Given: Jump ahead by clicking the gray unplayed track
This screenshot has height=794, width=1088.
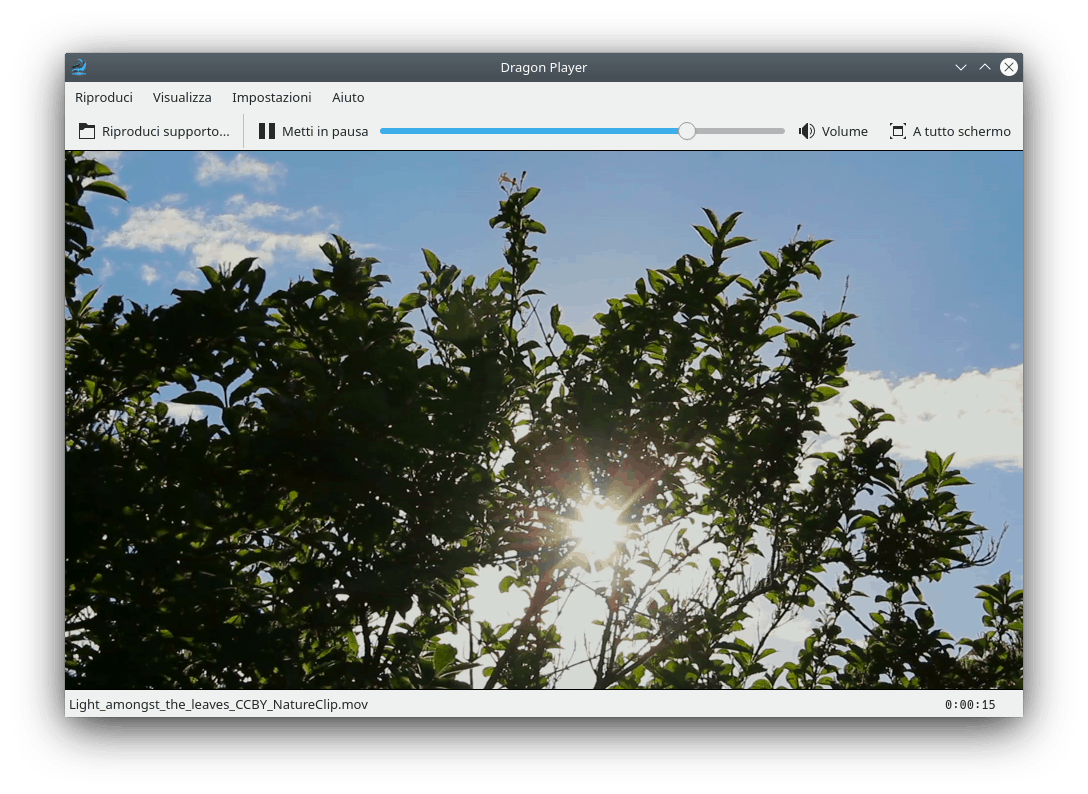Looking at the screenshot, I should click(x=740, y=131).
